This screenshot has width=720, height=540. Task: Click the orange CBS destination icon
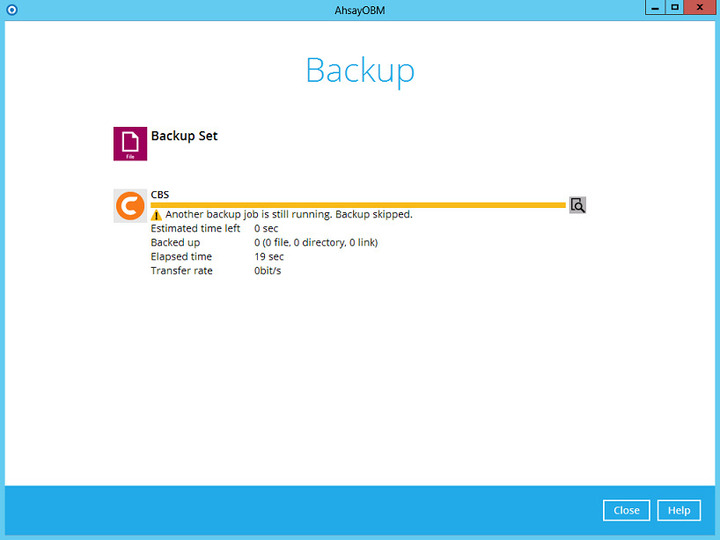point(130,206)
